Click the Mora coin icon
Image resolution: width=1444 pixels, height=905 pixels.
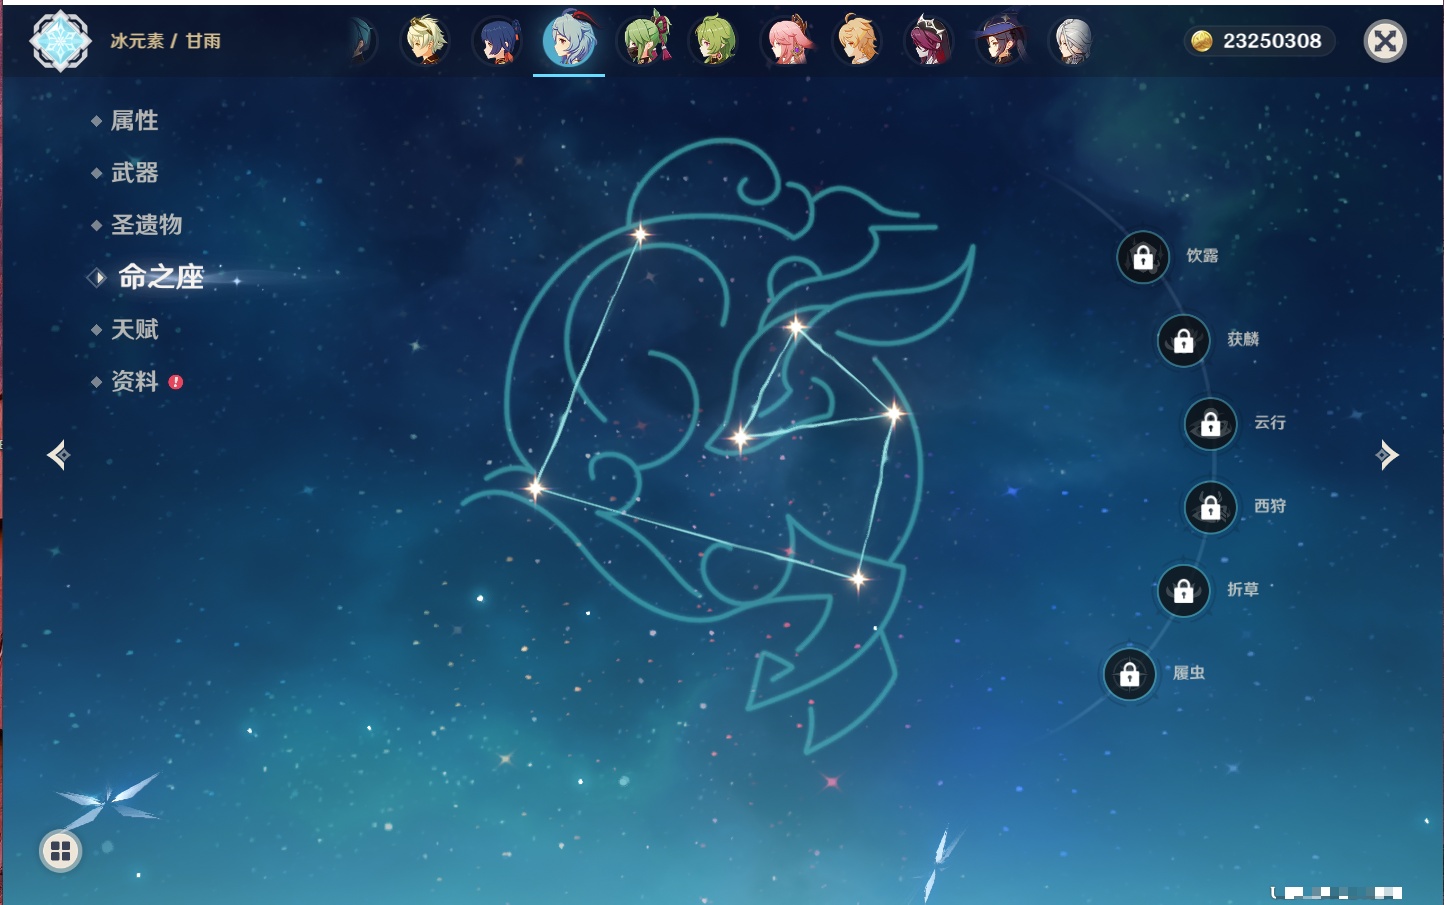[1202, 41]
